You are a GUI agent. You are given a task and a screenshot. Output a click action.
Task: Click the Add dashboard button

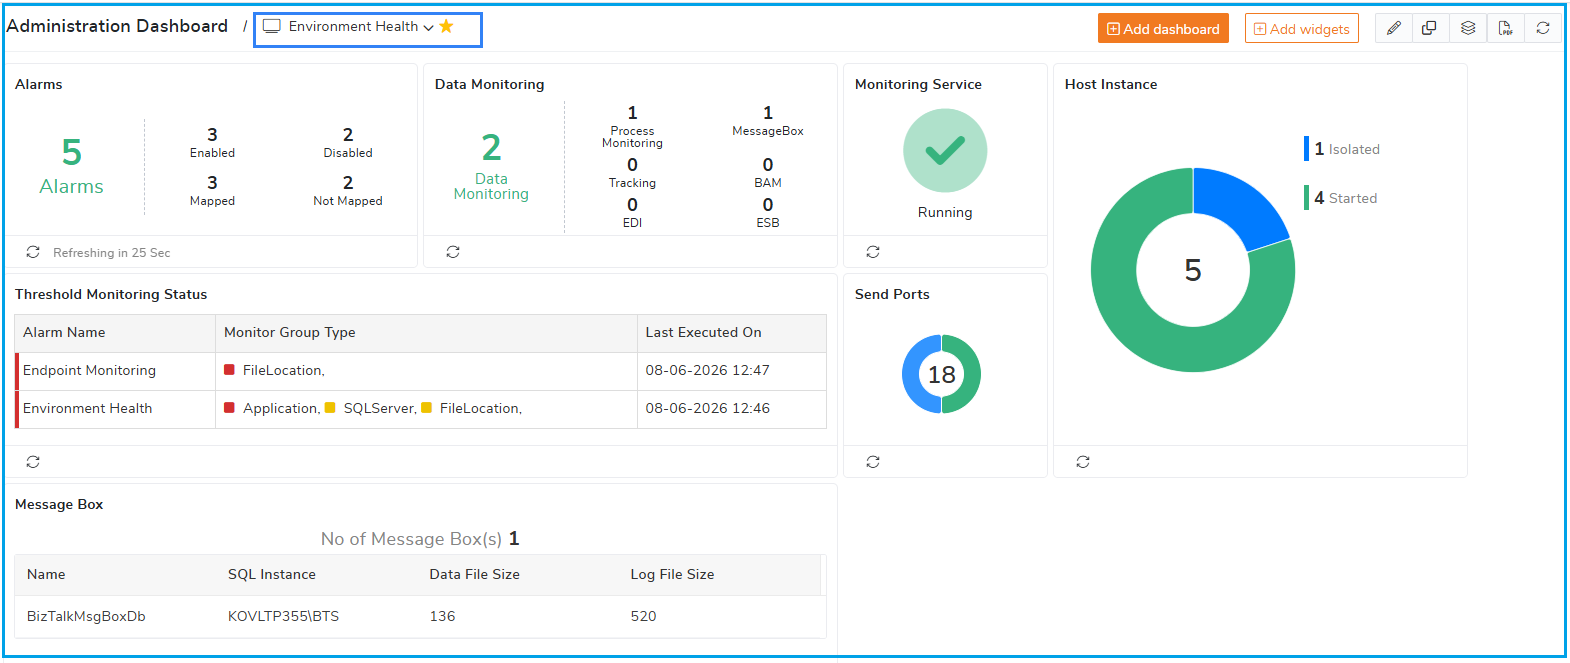[x=1163, y=28]
